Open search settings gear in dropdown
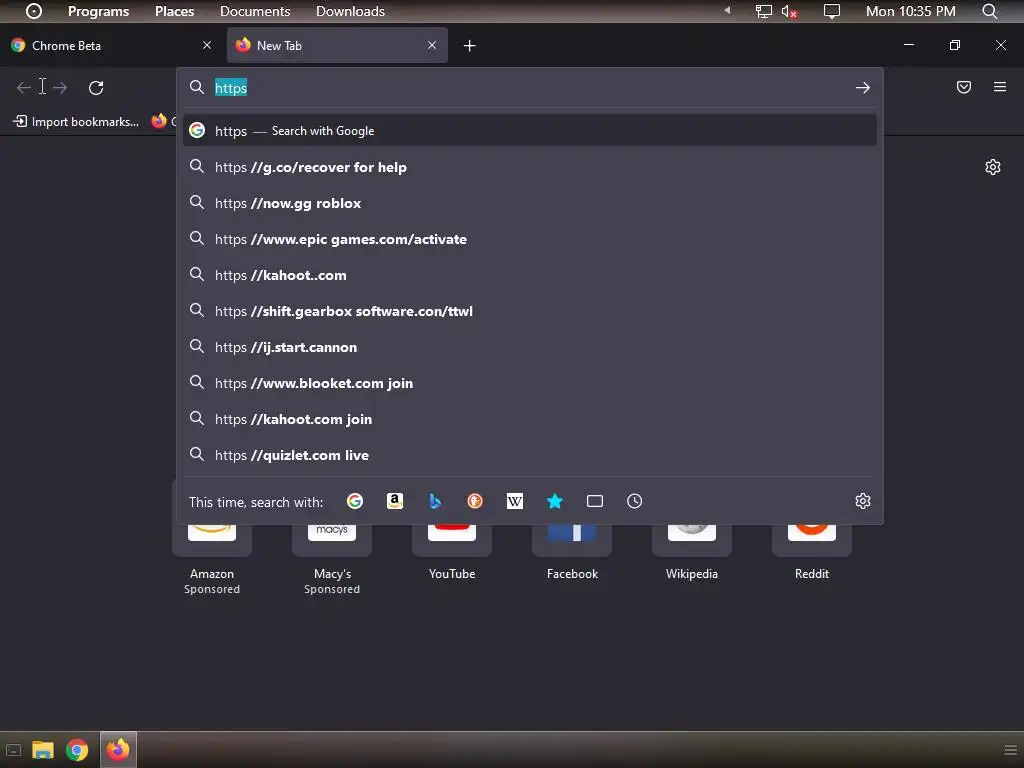 coord(863,501)
